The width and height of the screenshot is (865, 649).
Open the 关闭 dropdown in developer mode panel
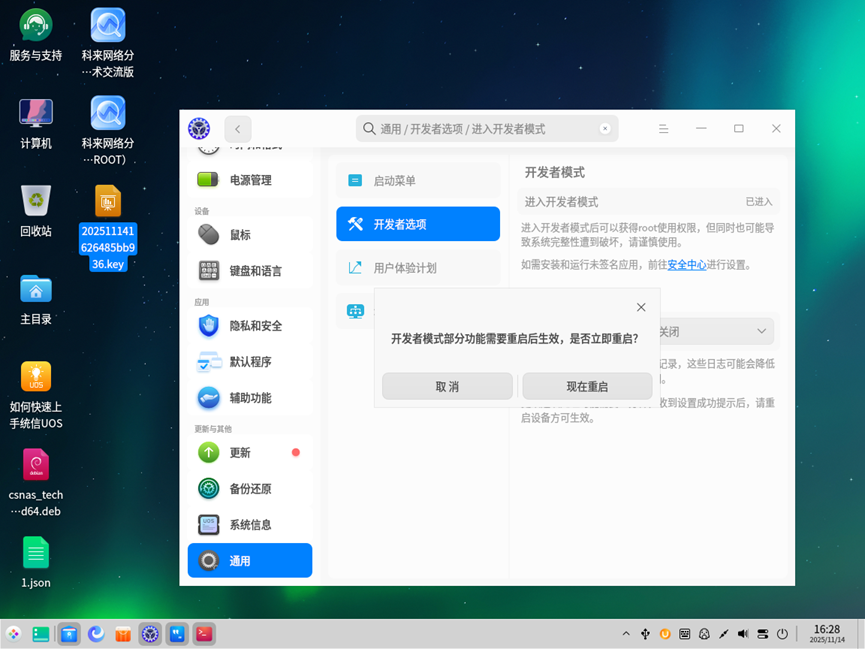pos(714,331)
